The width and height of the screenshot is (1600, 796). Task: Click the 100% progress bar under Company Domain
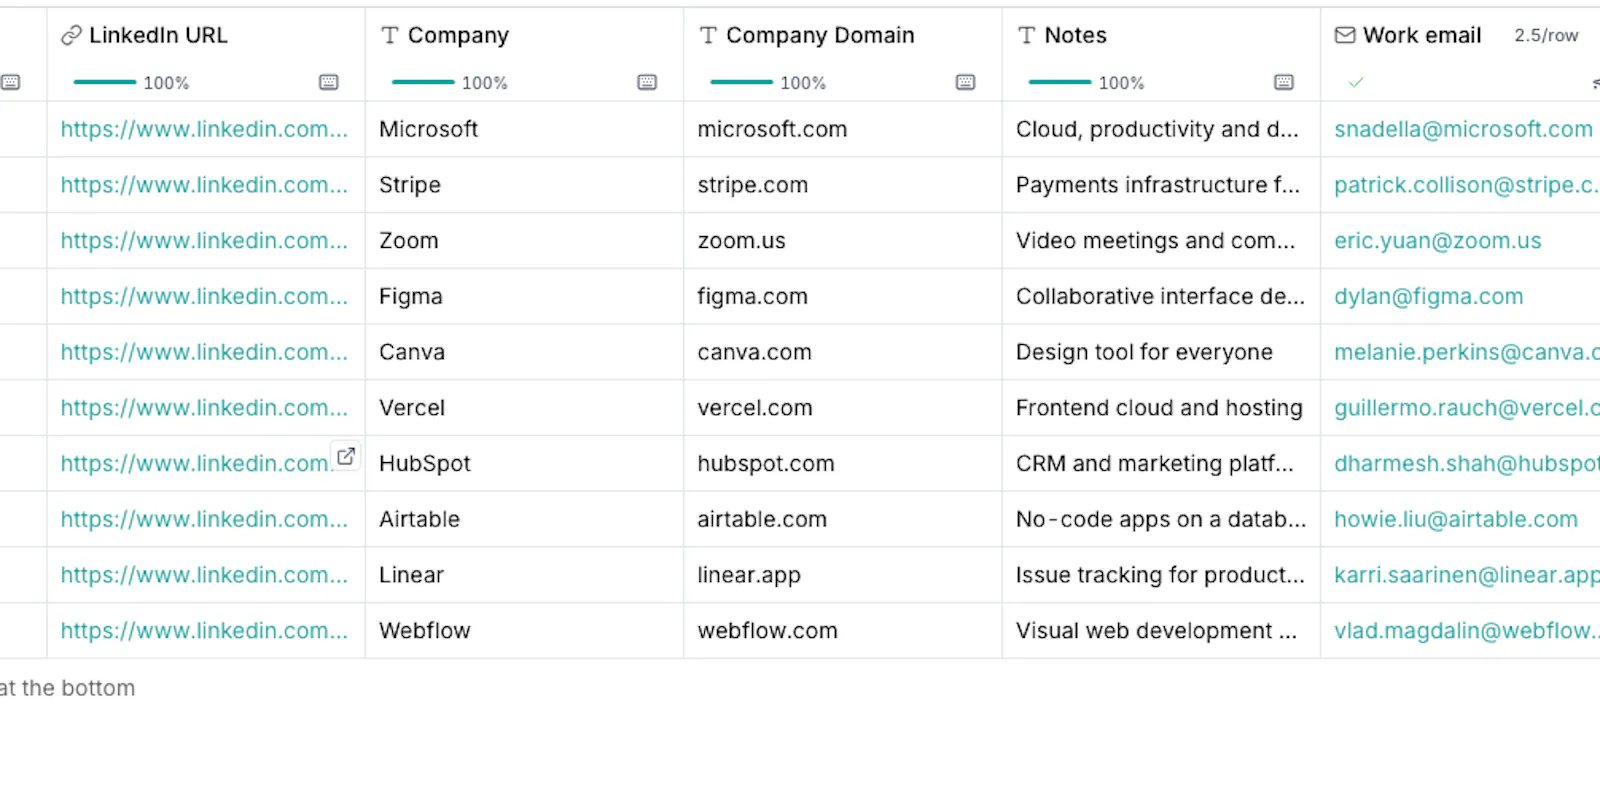click(741, 82)
